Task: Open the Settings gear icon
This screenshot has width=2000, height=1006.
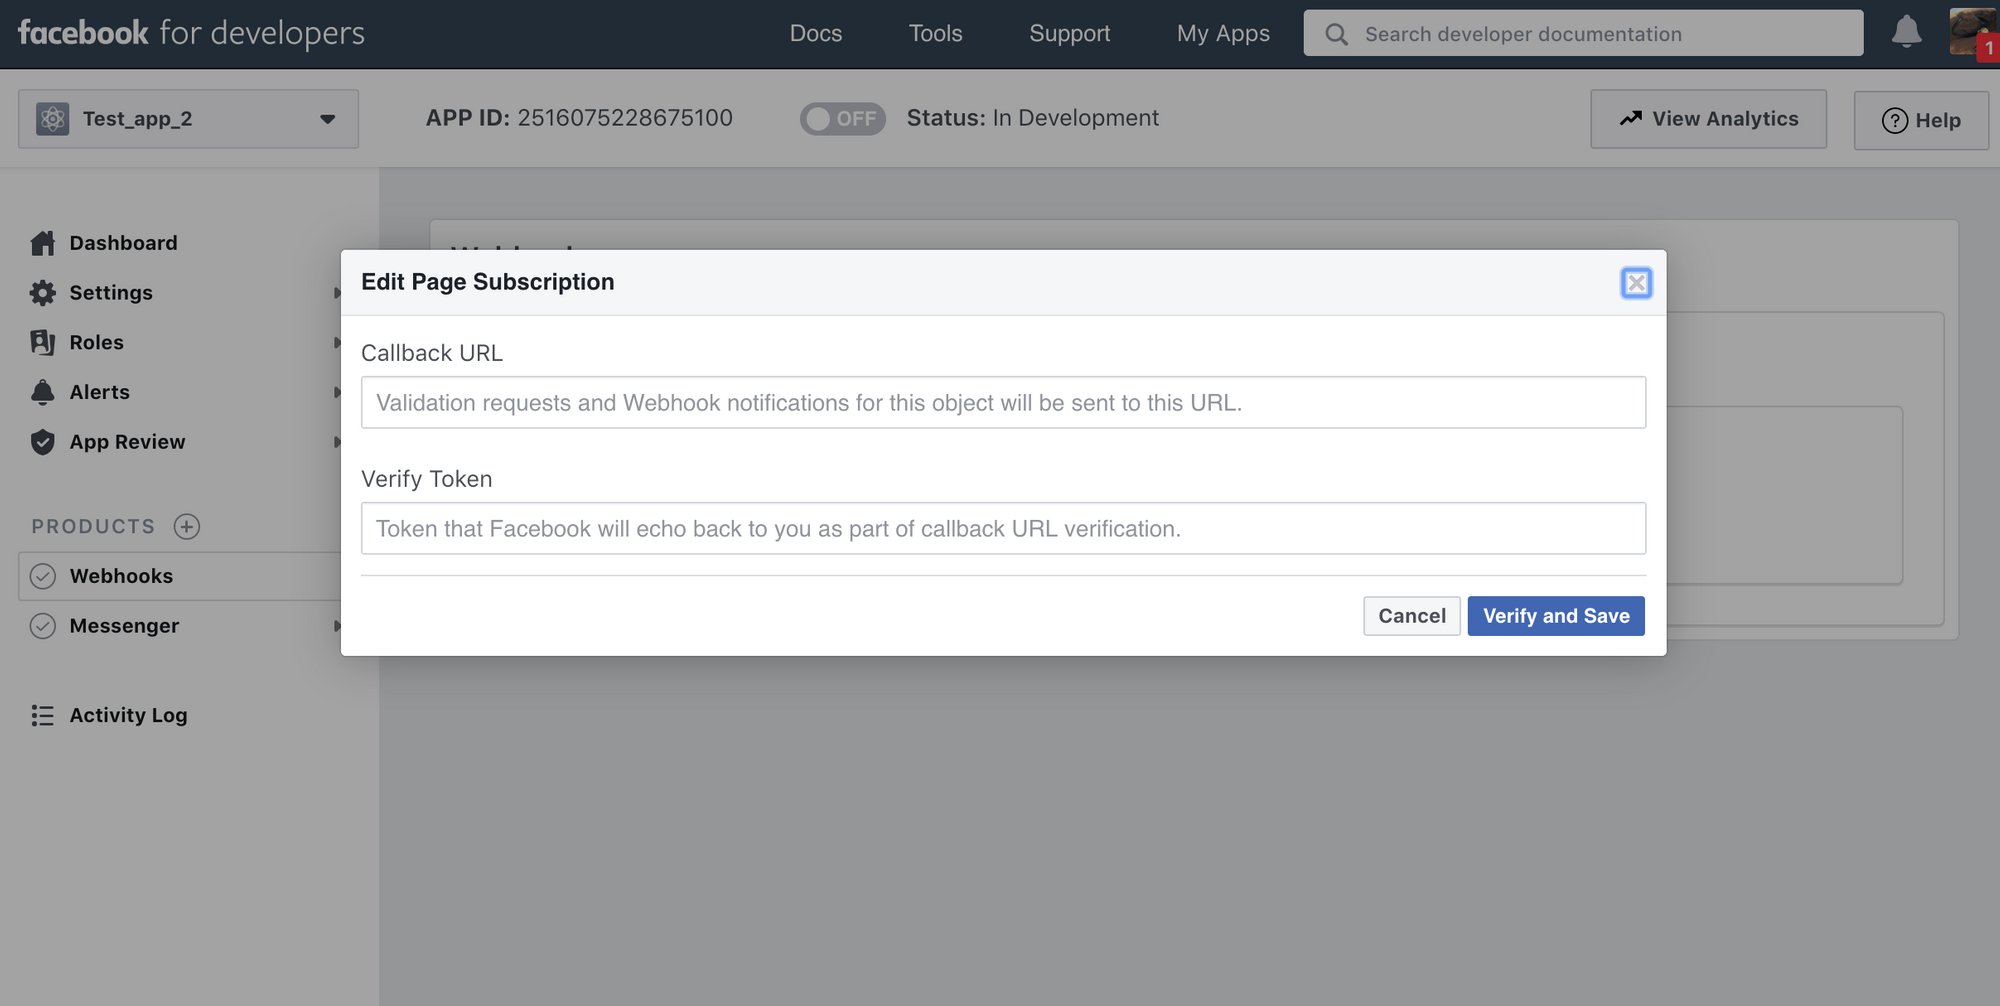Action: [x=43, y=292]
